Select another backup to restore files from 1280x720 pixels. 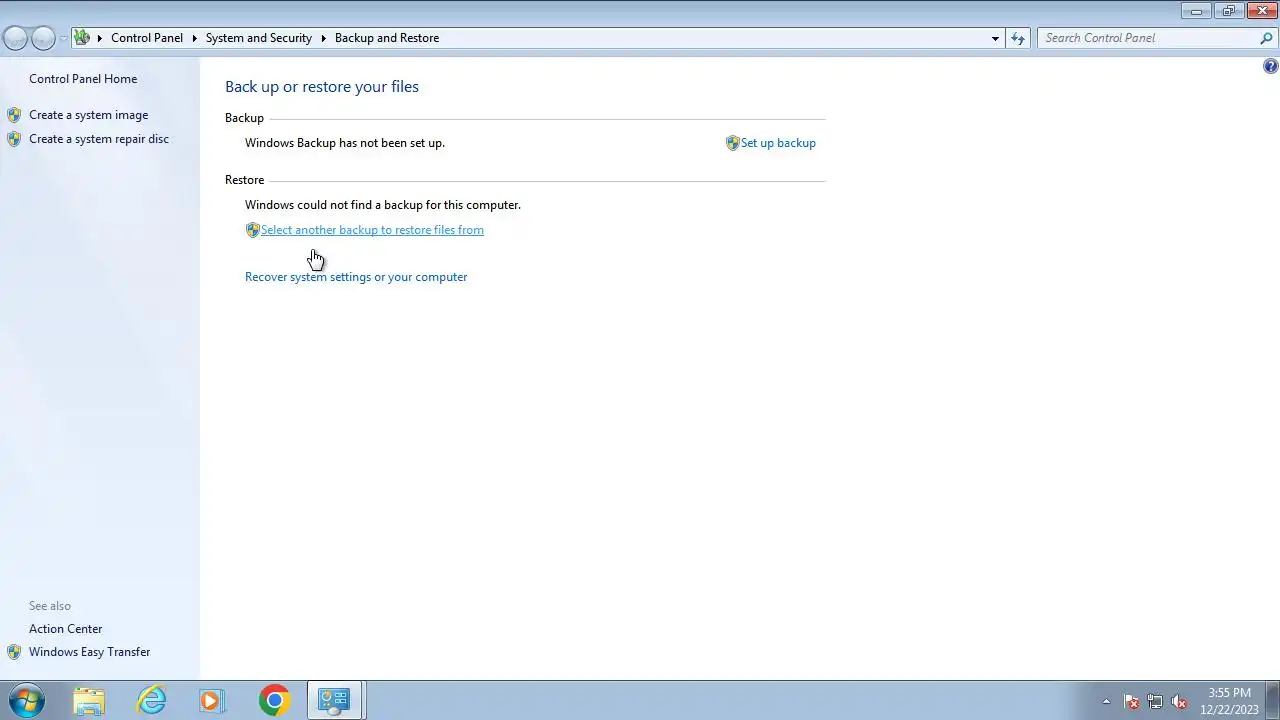pos(372,230)
